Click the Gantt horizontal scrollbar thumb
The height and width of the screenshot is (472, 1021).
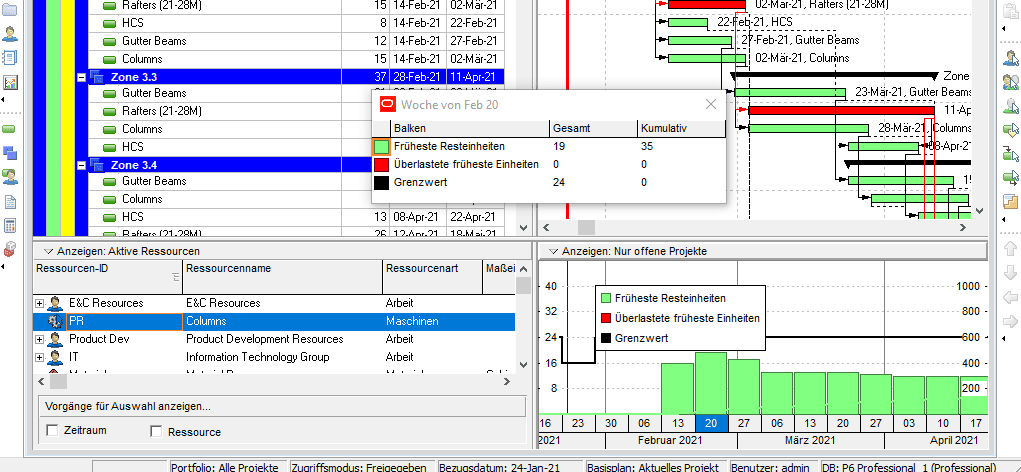(x=586, y=227)
